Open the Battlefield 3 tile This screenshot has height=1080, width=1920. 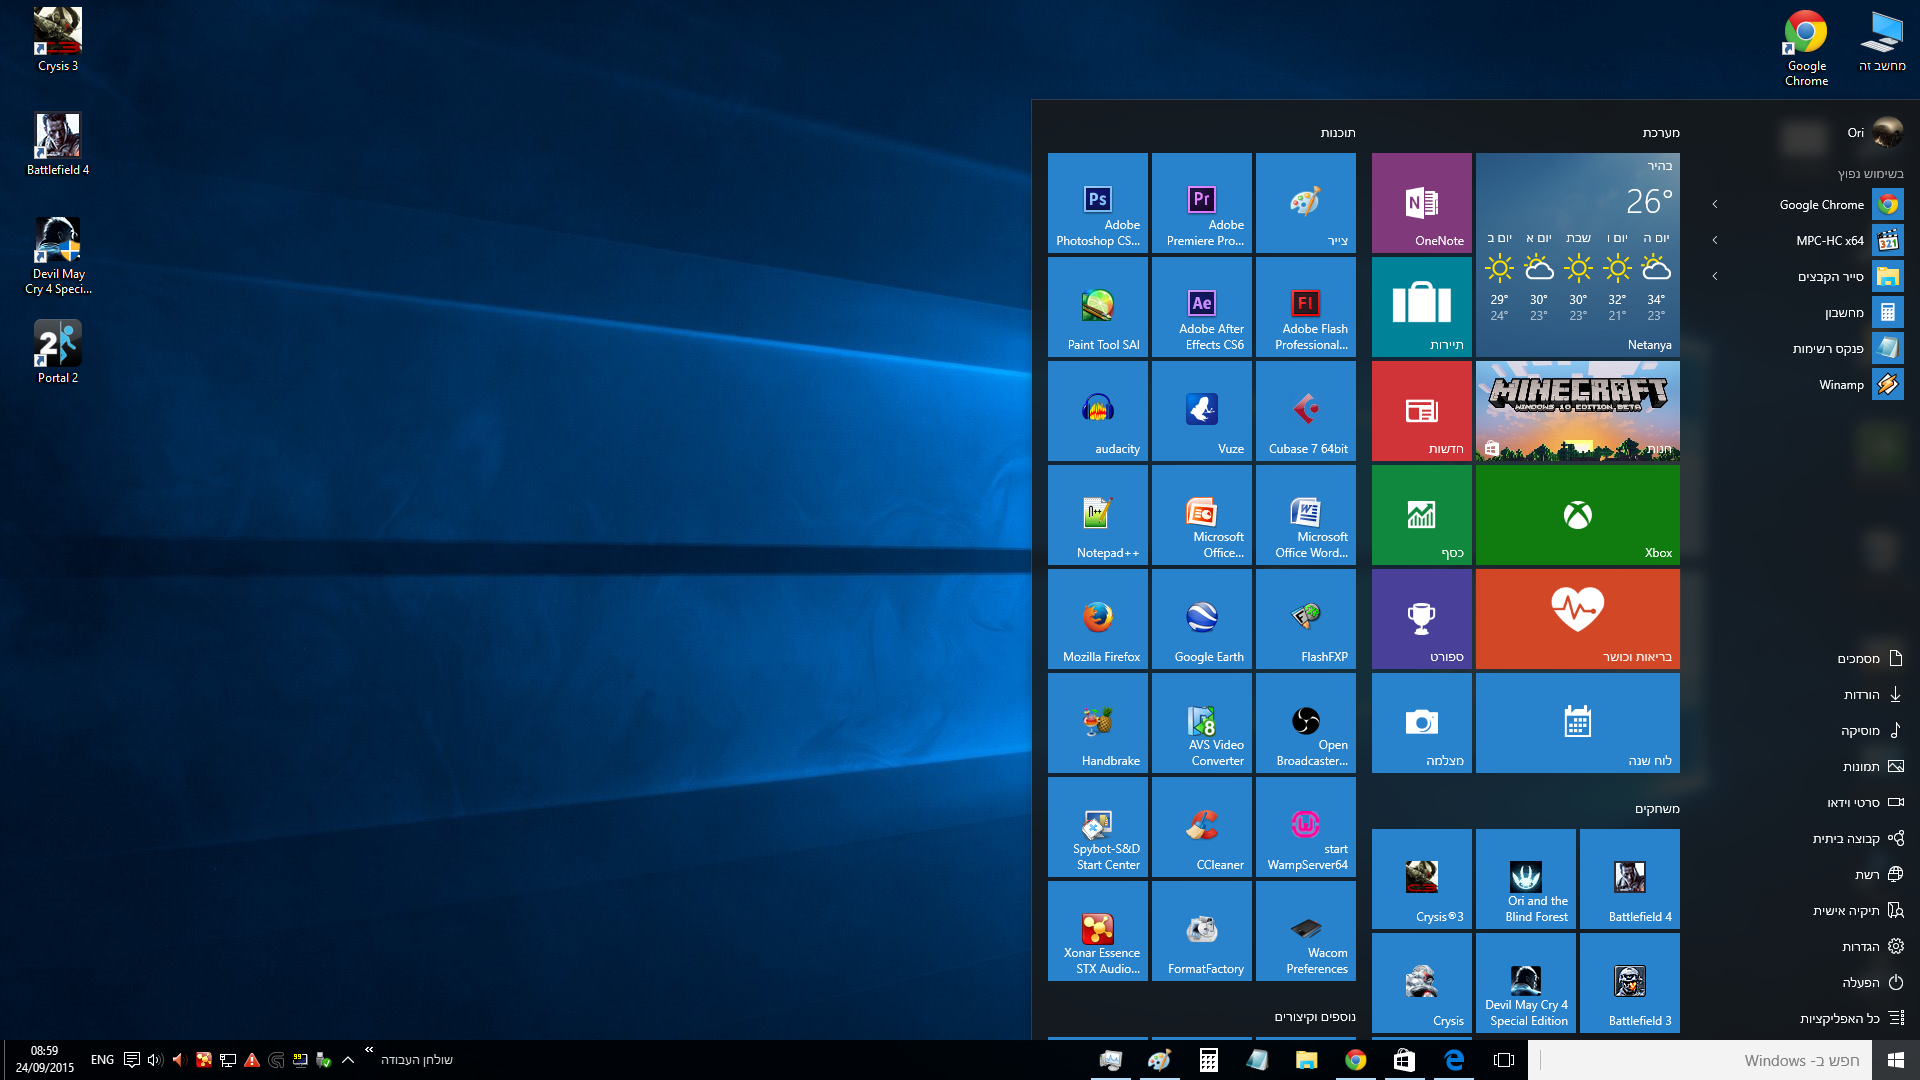[x=1630, y=983]
